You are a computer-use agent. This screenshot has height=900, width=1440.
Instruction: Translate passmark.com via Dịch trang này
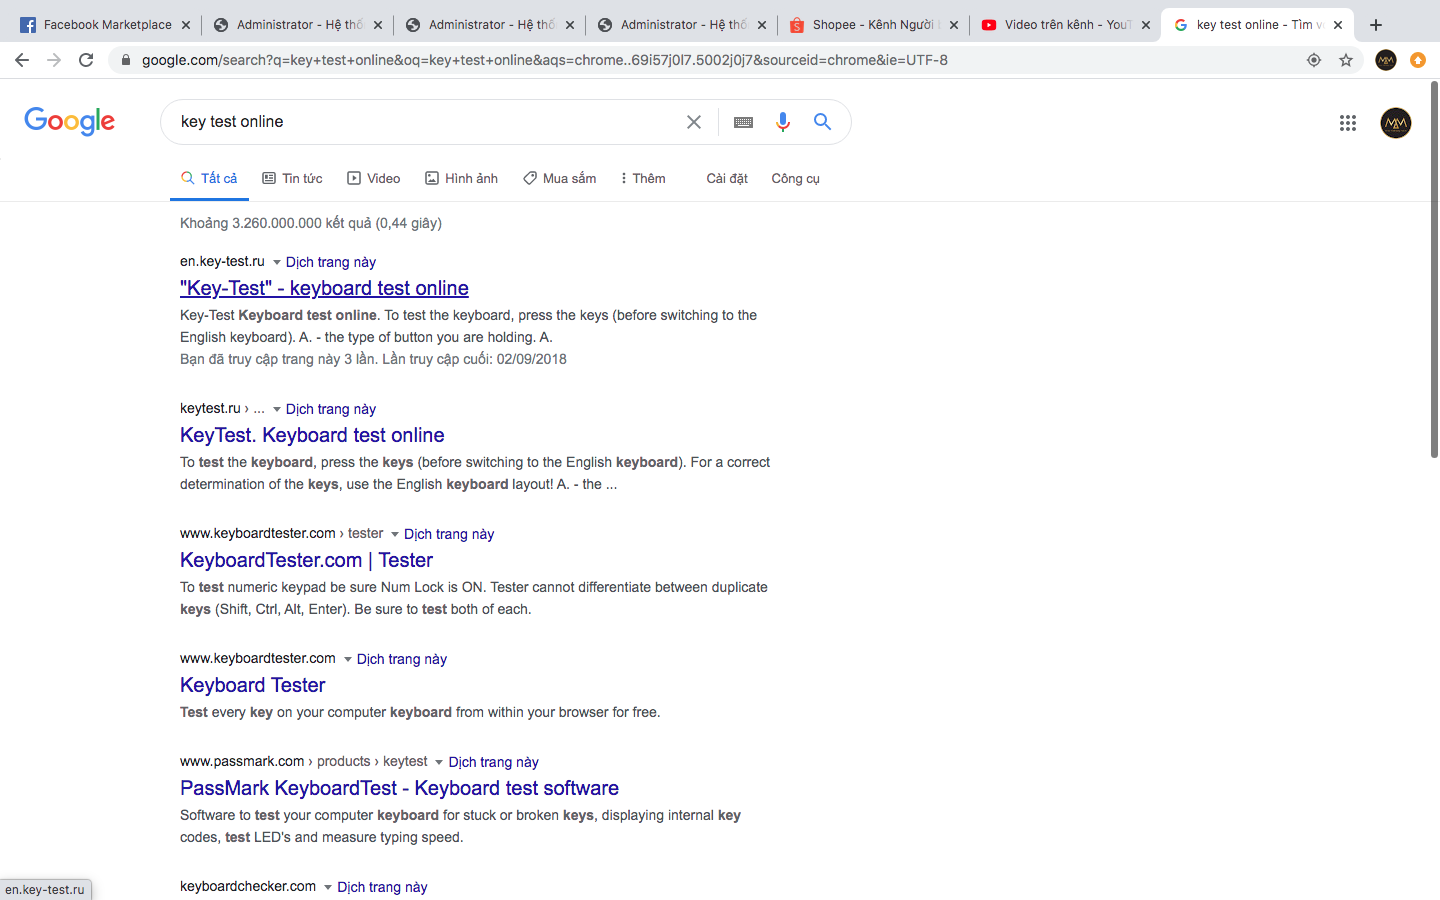click(x=493, y=762)
